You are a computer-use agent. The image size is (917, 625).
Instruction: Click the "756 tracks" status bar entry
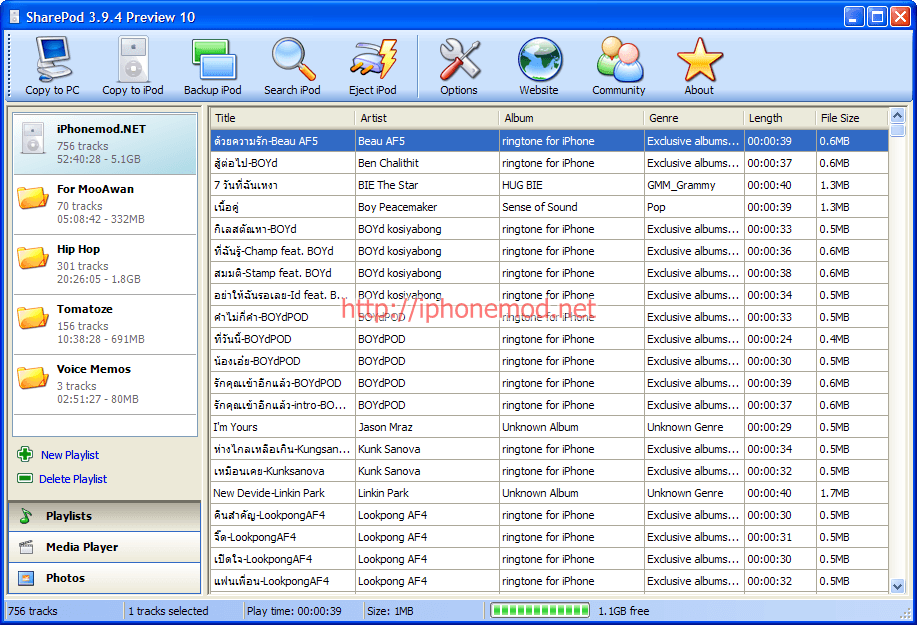pyautogui.click(x=33, y=611)
